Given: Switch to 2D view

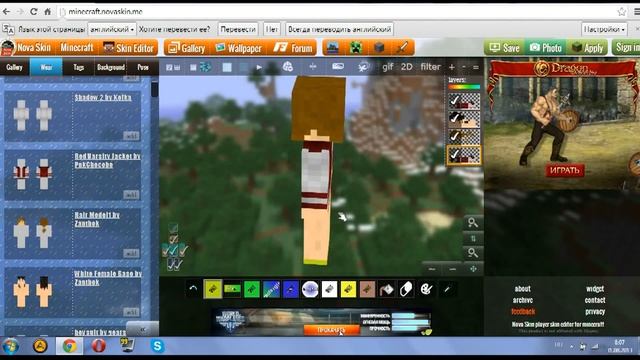Looking at the screenshot, I should click(x=407, y=67).
